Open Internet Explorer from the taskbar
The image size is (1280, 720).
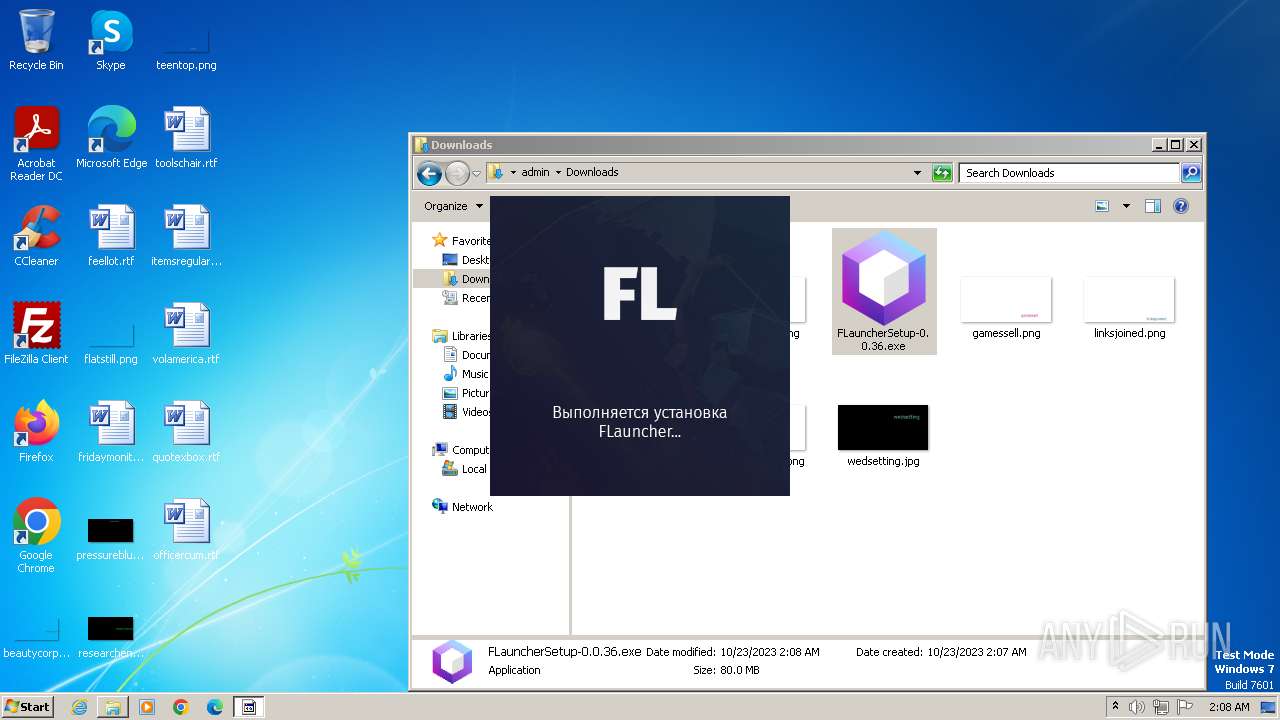click(x=79, y=707)
